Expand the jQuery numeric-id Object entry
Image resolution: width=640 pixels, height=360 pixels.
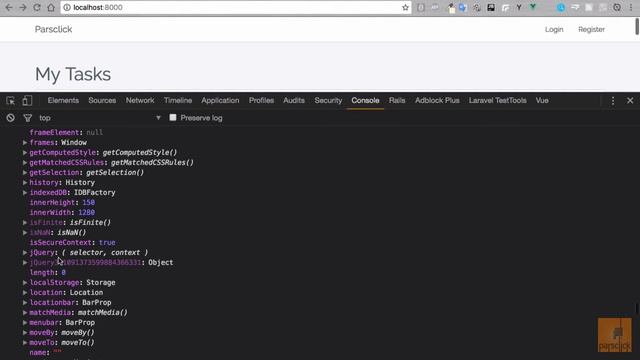click(25, 262)
